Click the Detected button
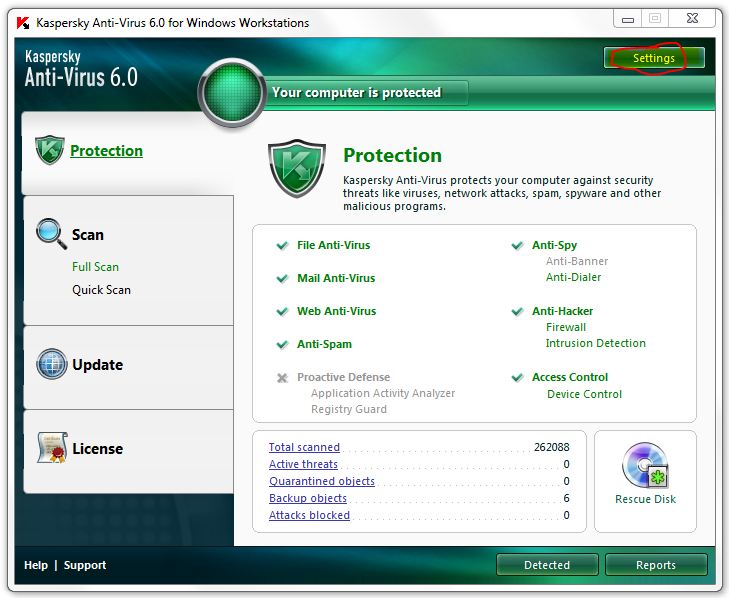Viewport: 729px width, 598px height. click(547, 565)
